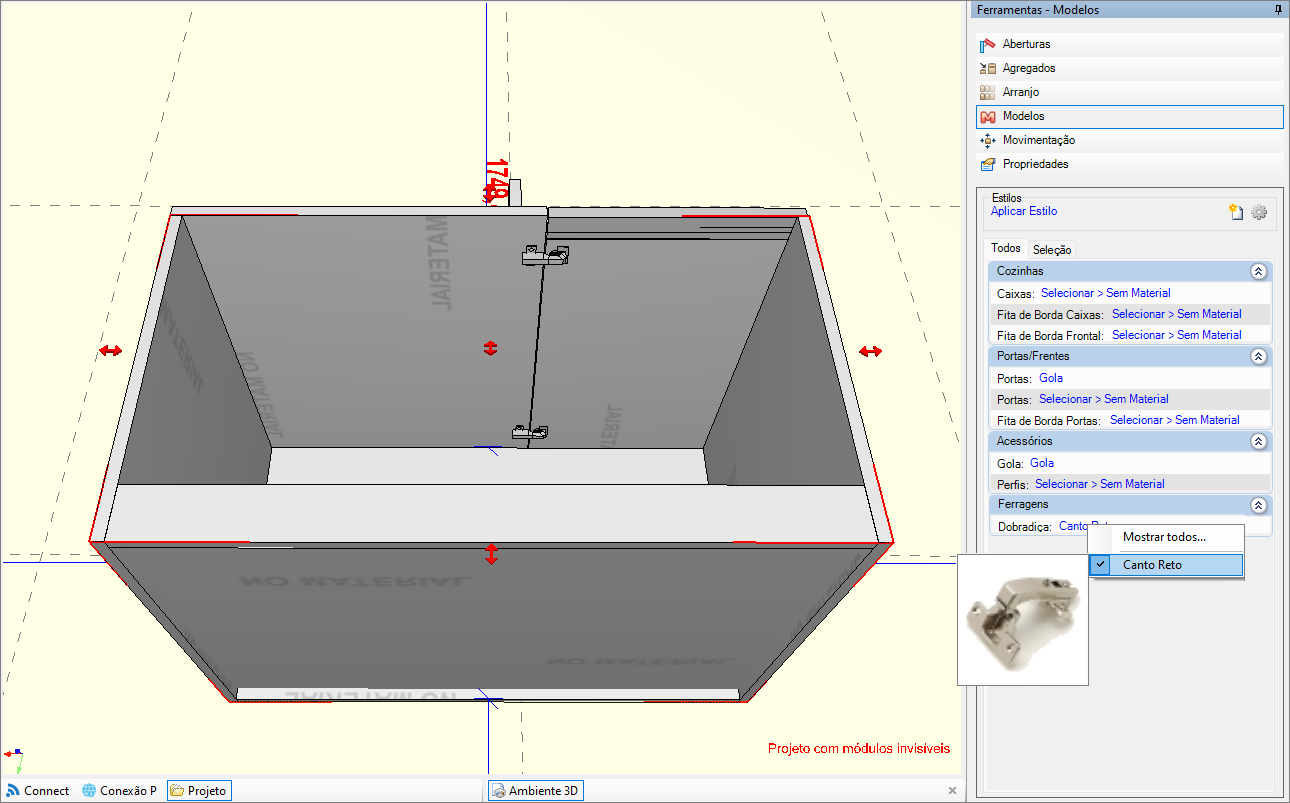This screenshot has height=803, width=1290.
Task: Select material for Perfis
Action: [x=1100, y=484]
